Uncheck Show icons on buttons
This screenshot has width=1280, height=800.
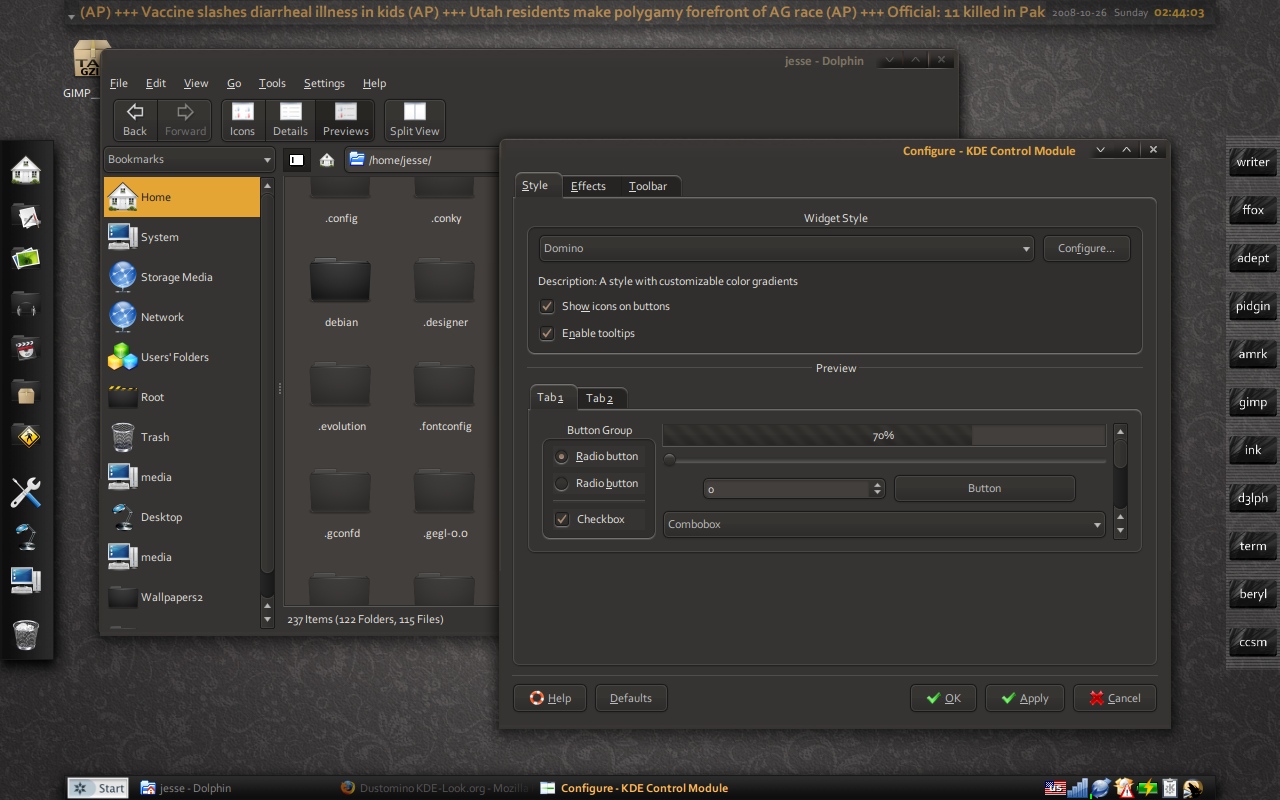tap(547, 306)
